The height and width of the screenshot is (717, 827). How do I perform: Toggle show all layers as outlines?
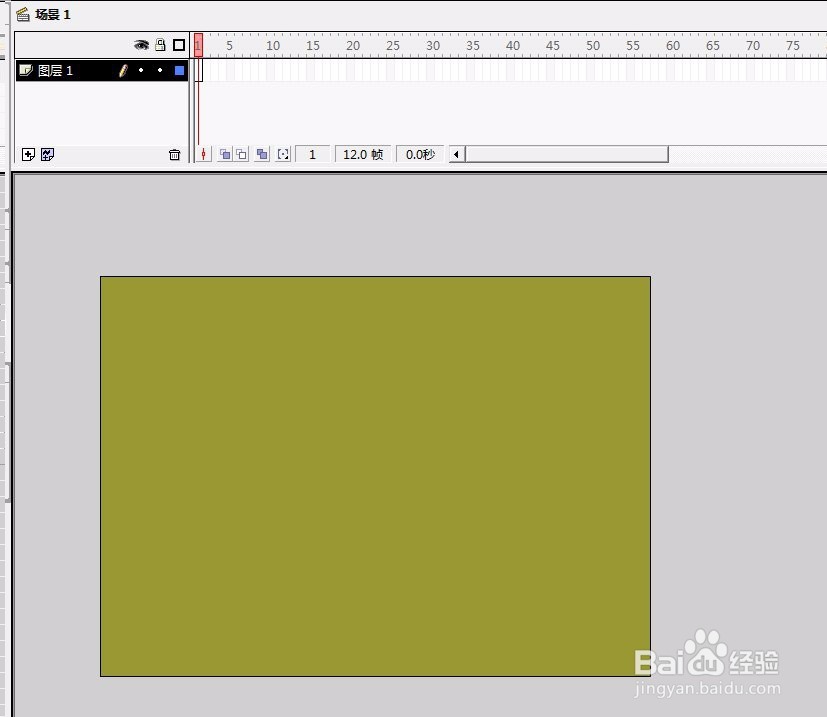(179, 45)
